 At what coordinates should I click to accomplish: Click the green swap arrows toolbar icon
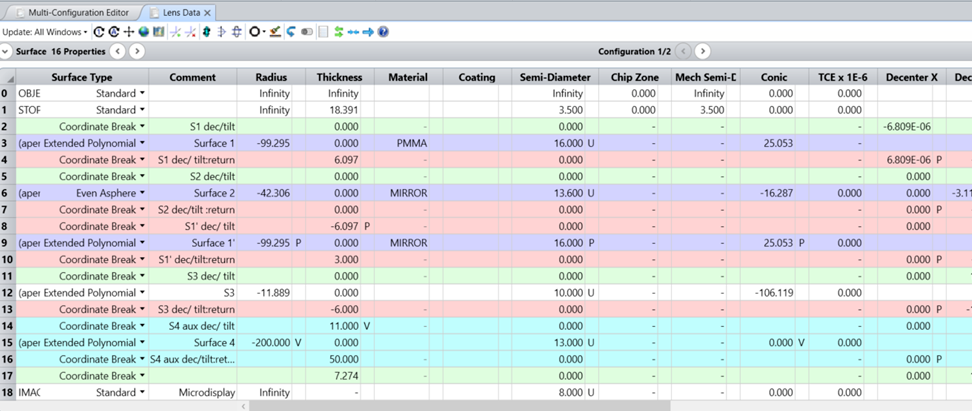click(x=339, y=32)
